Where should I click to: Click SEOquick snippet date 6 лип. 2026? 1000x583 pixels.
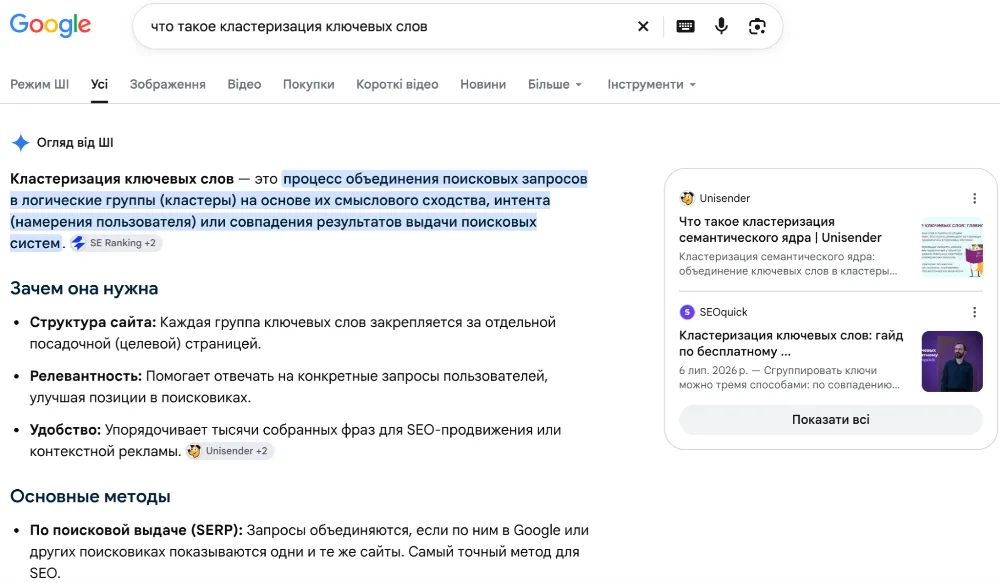713,371
